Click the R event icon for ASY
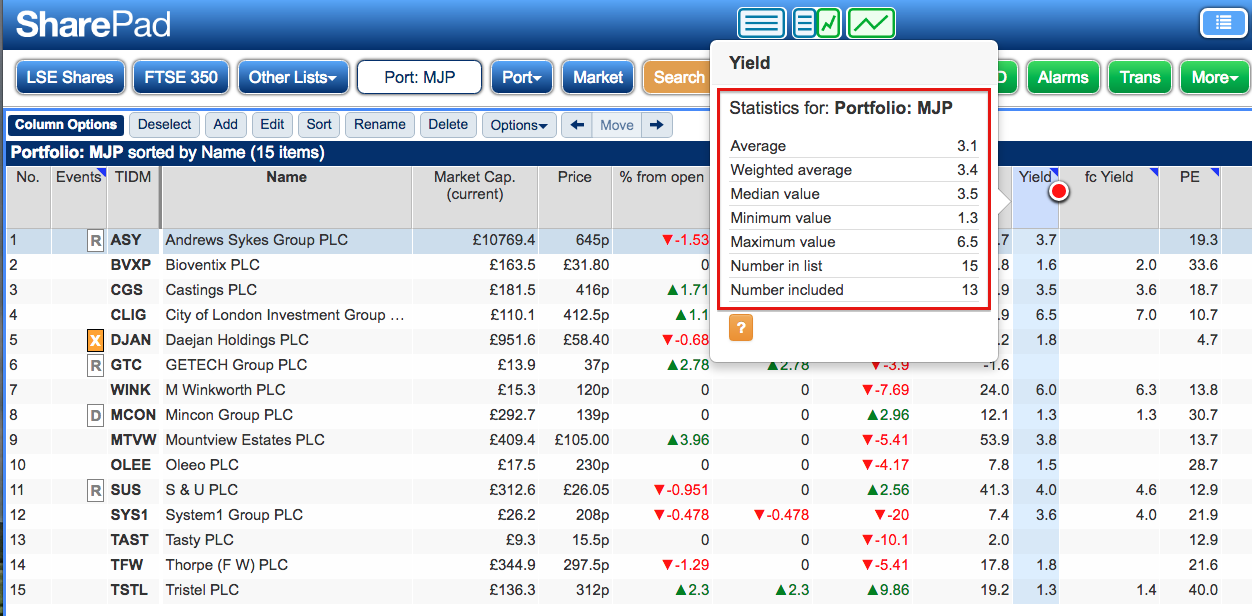Viewport: 1252px width, 616px height. (x=95, y=240)
